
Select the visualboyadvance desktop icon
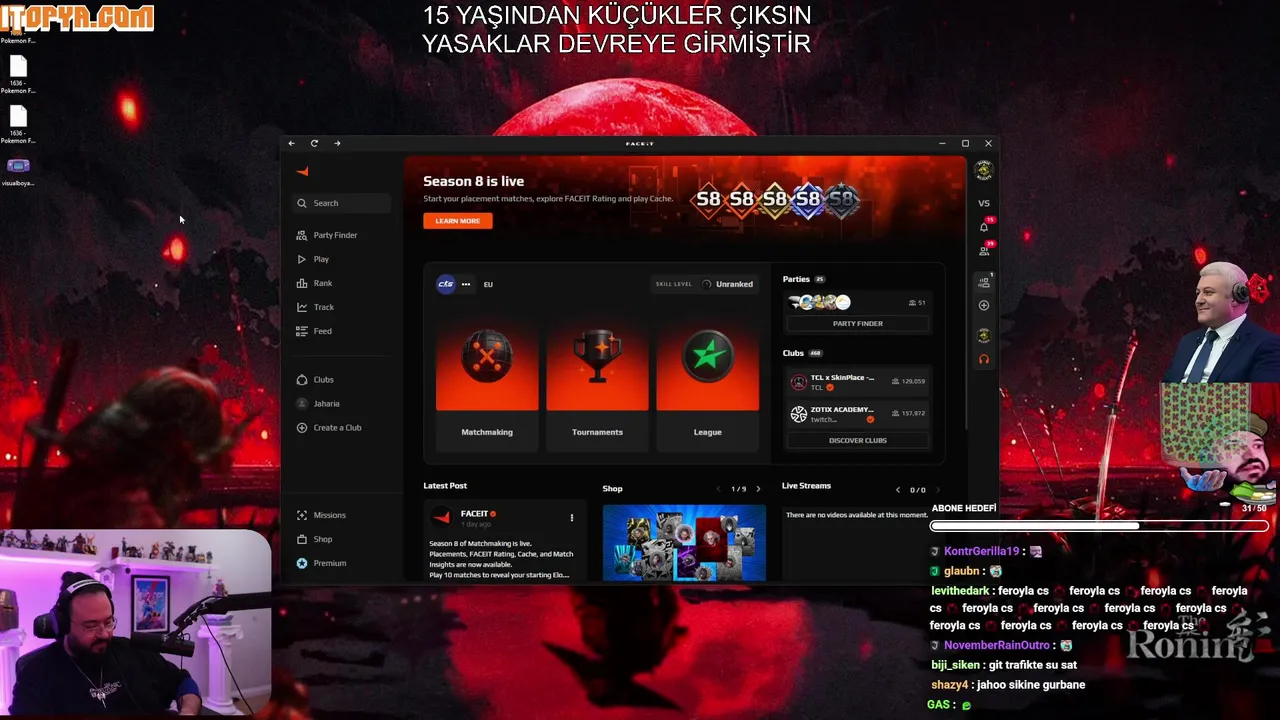18,171
